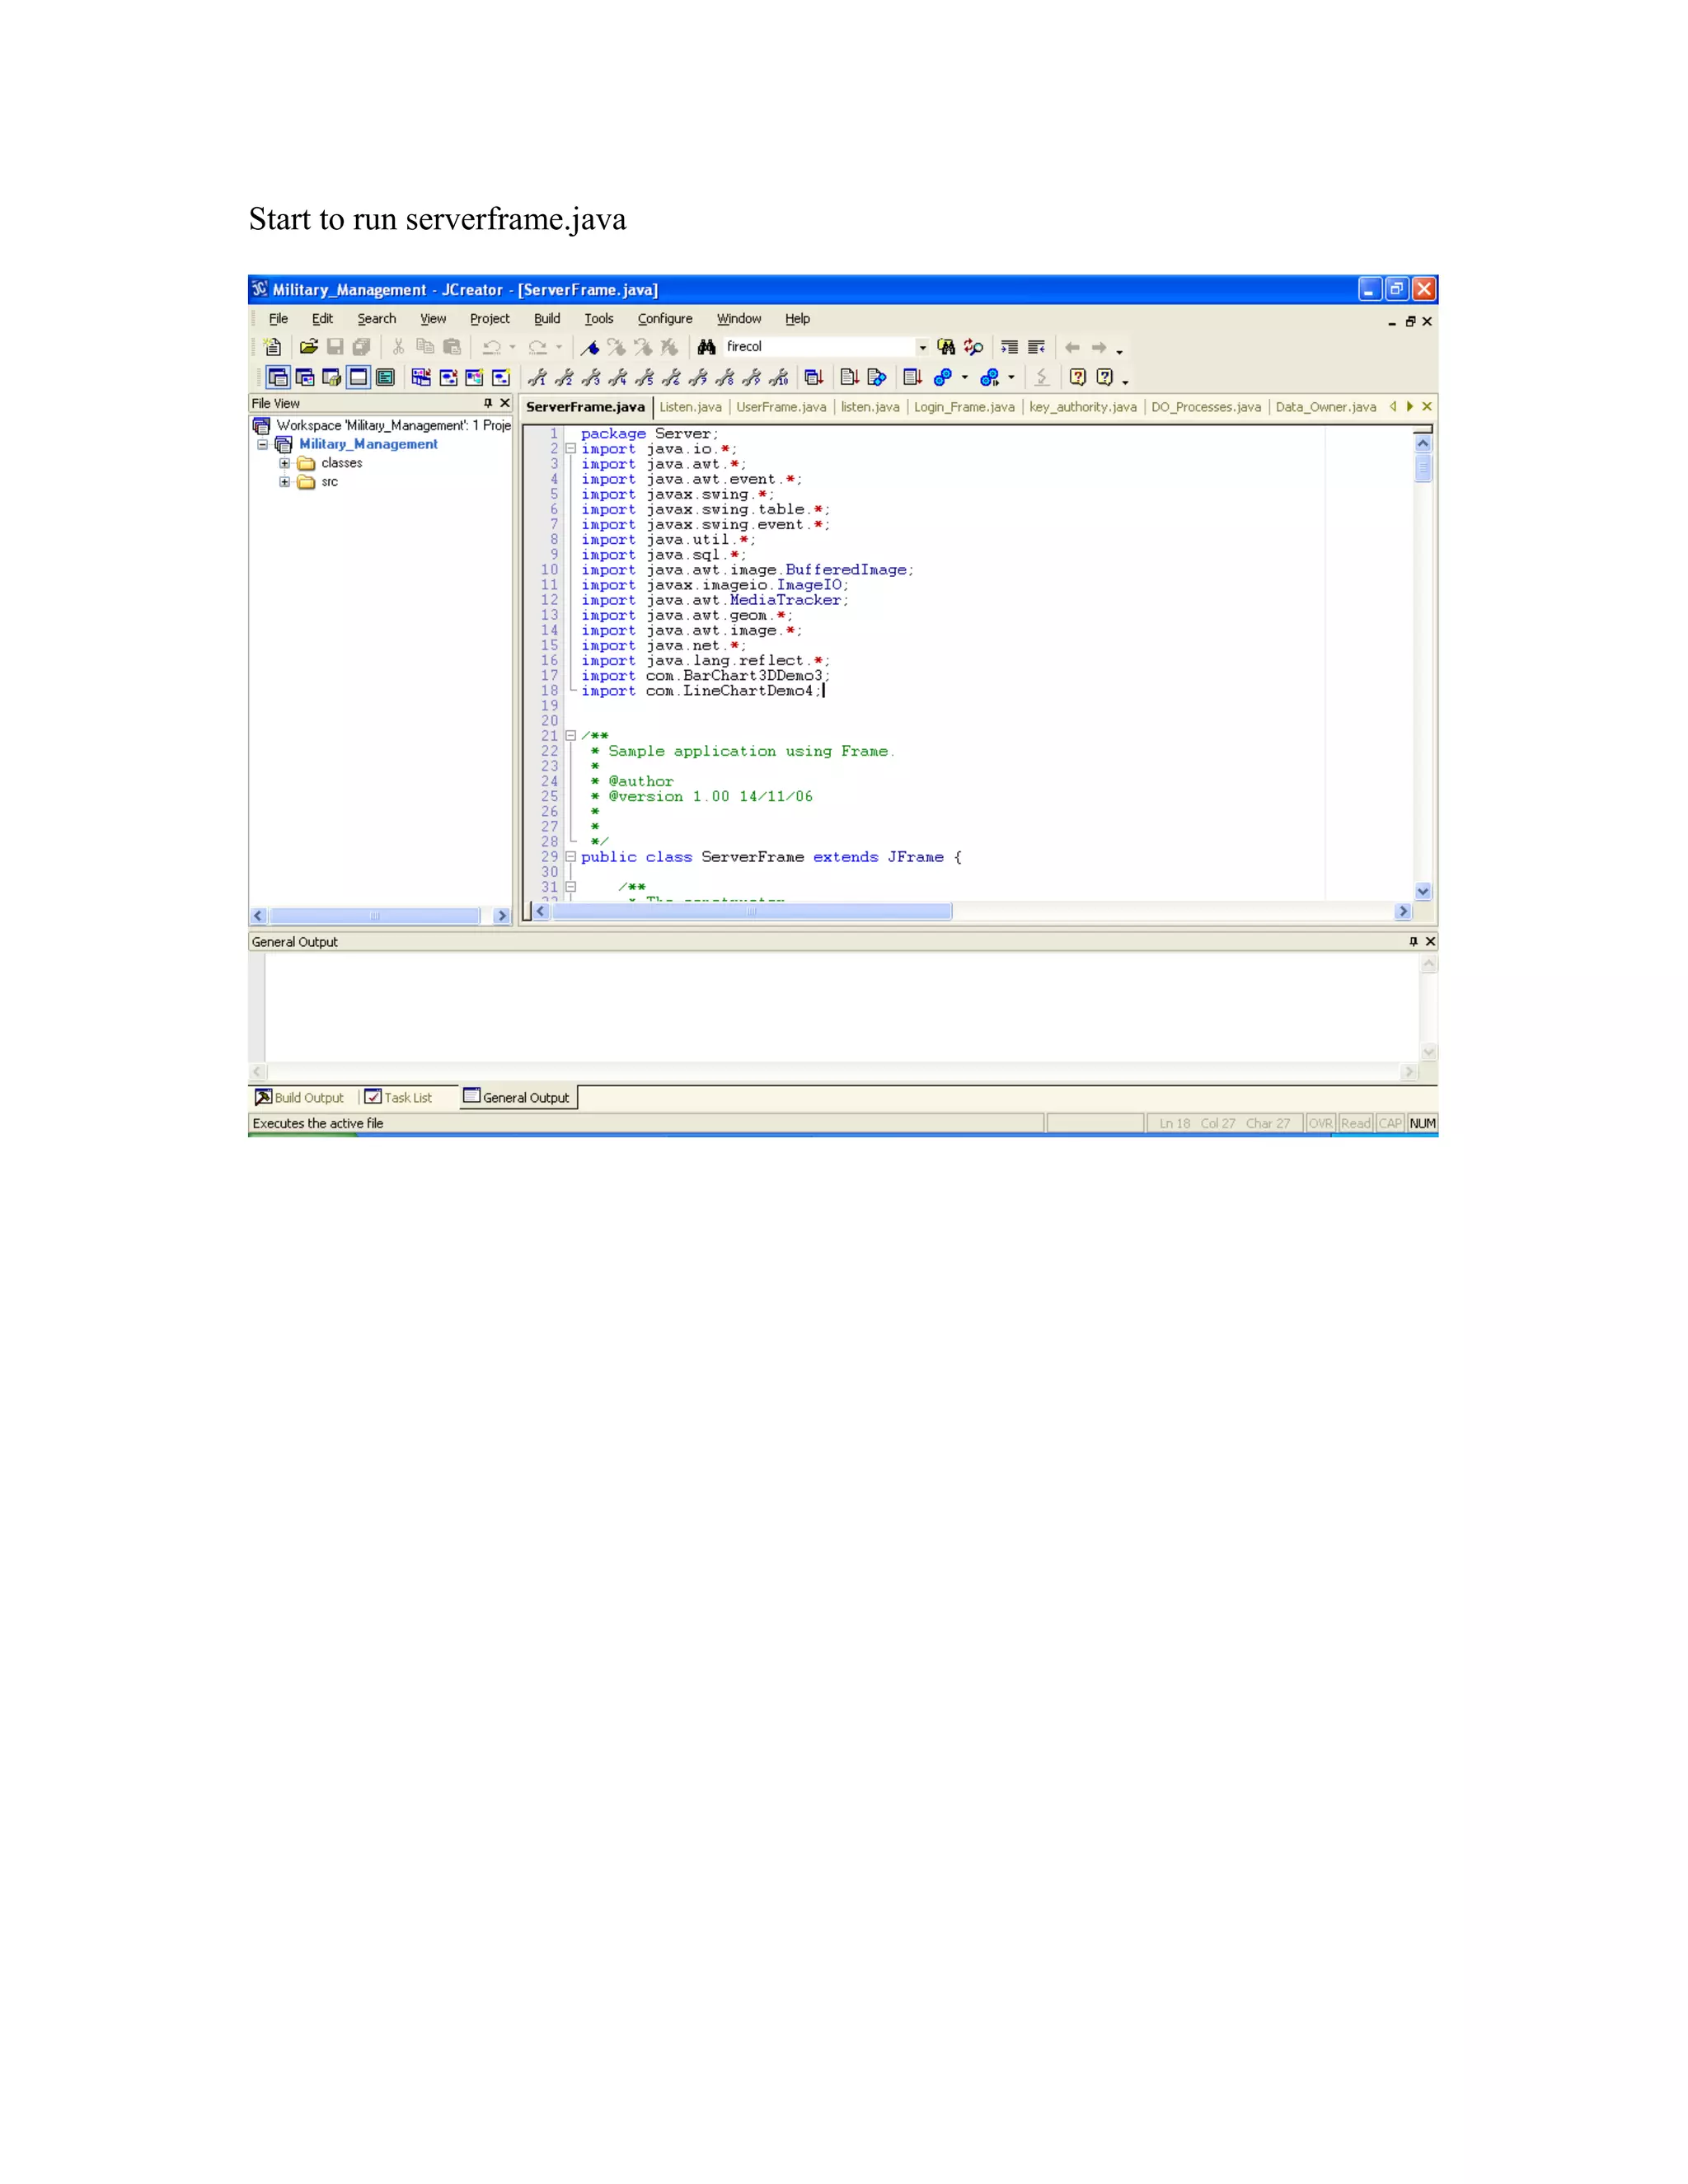The height and width of the screenshot is (2184, 1688).
Task: Switch to the key_authority.java tab
Action: pyautogui.click(x=1083, y=407)
